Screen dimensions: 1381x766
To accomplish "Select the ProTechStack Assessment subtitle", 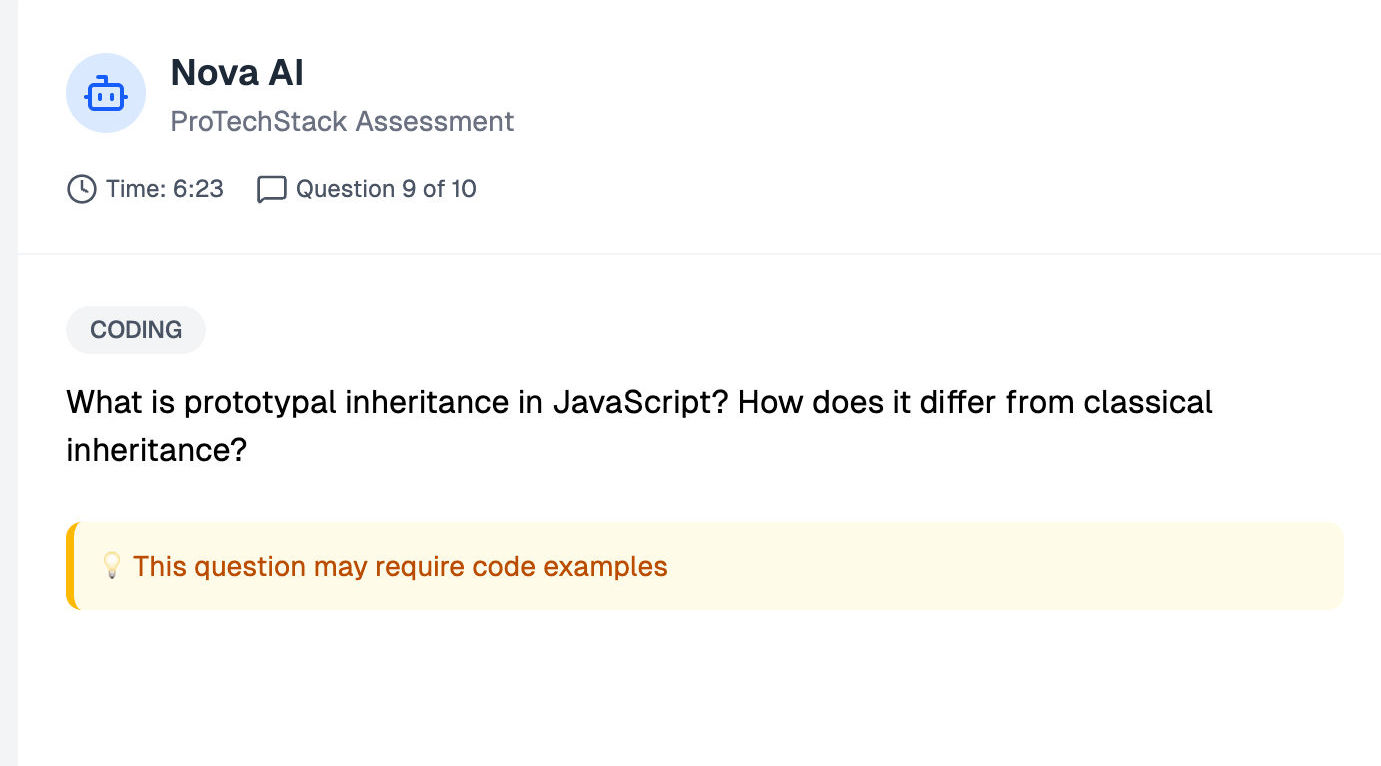I will (342, 122).
